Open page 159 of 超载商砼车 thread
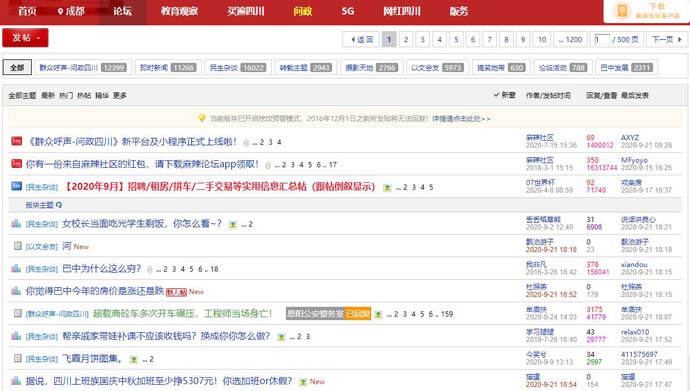Screen dimensions: 690x391 click(447, 314)
